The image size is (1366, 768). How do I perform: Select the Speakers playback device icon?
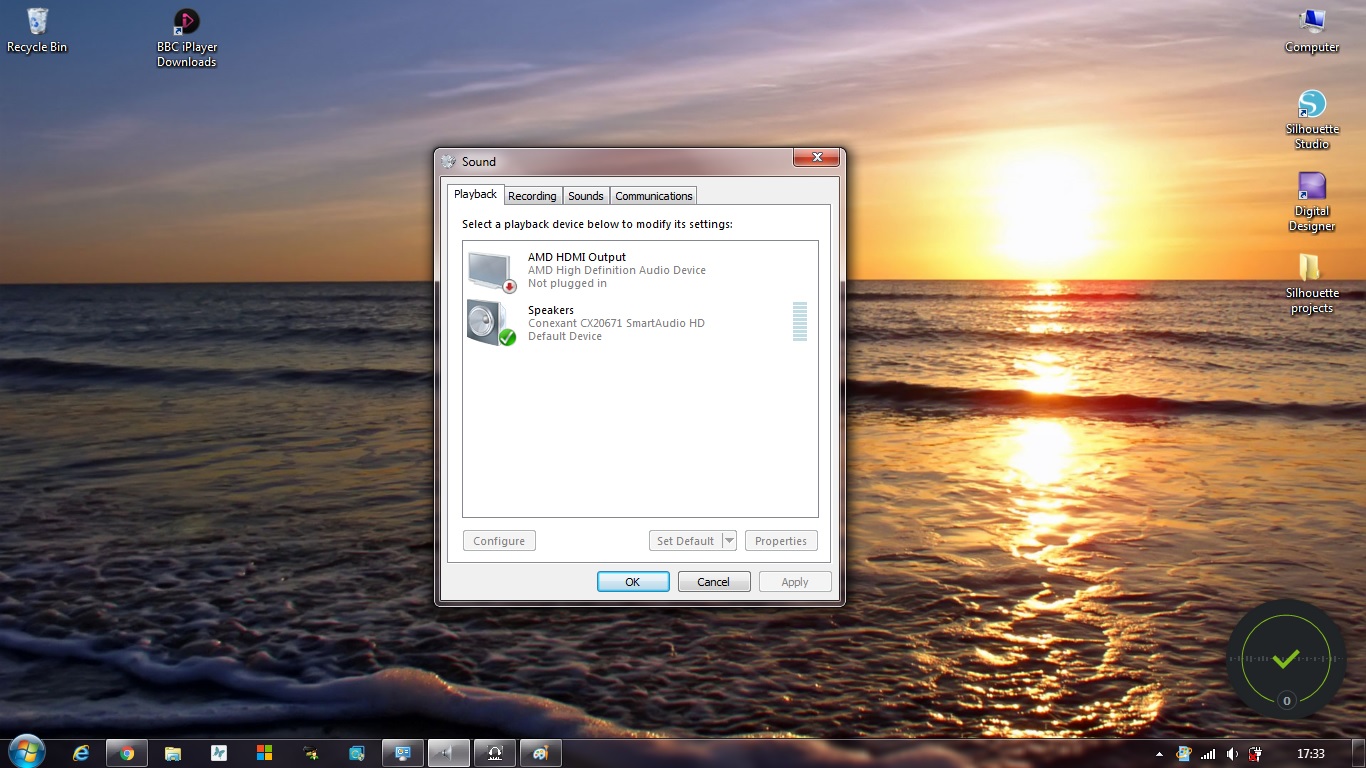pyautogui.click(x=490, y=323)
